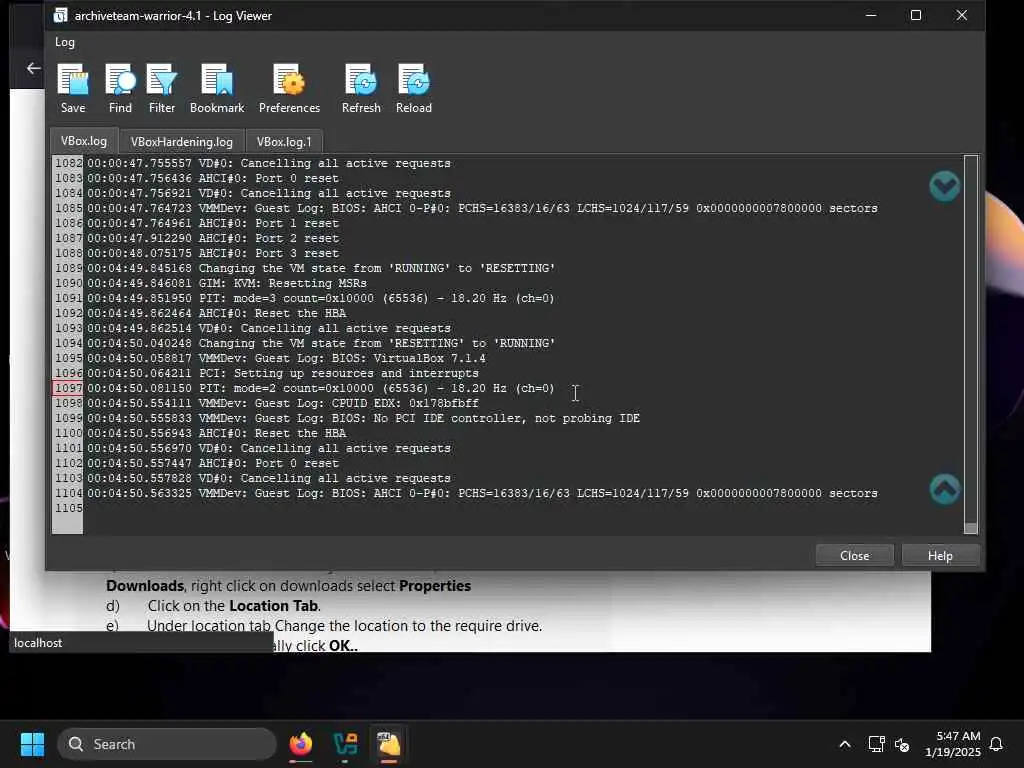Click 'Properties' text in the background document

[435, 586]
